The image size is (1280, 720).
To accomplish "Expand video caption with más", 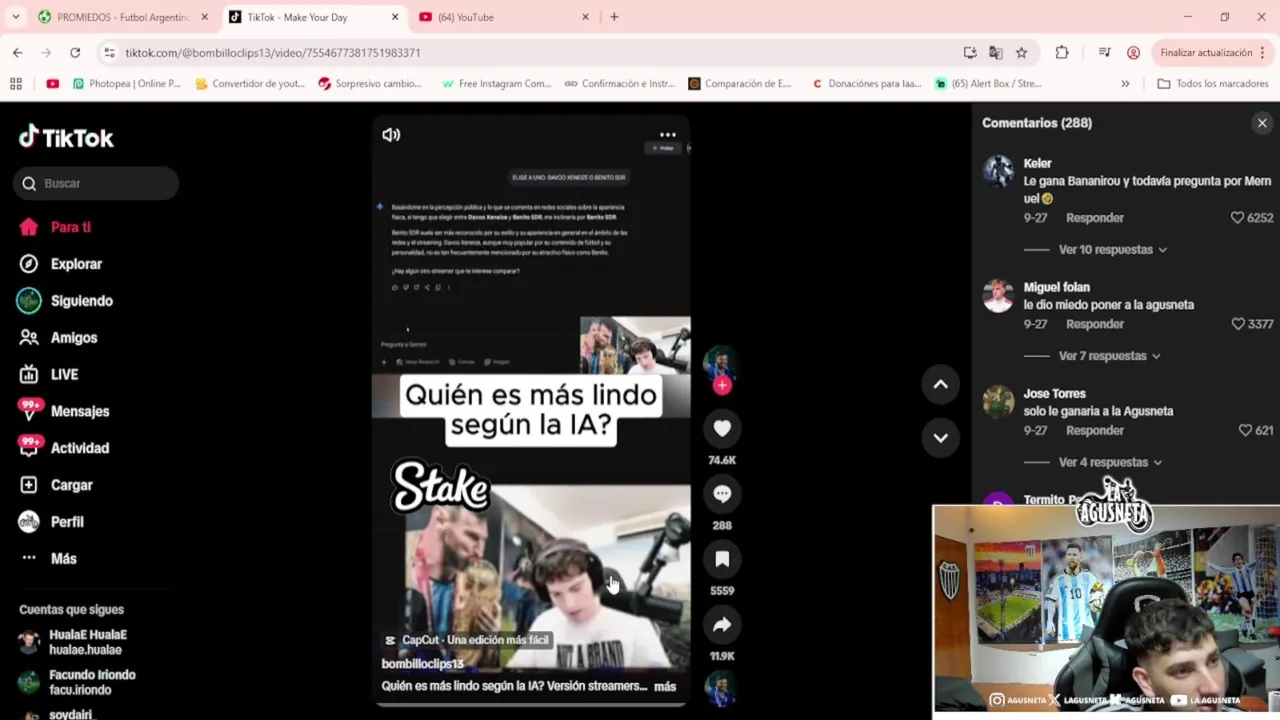I will (665, 687).
